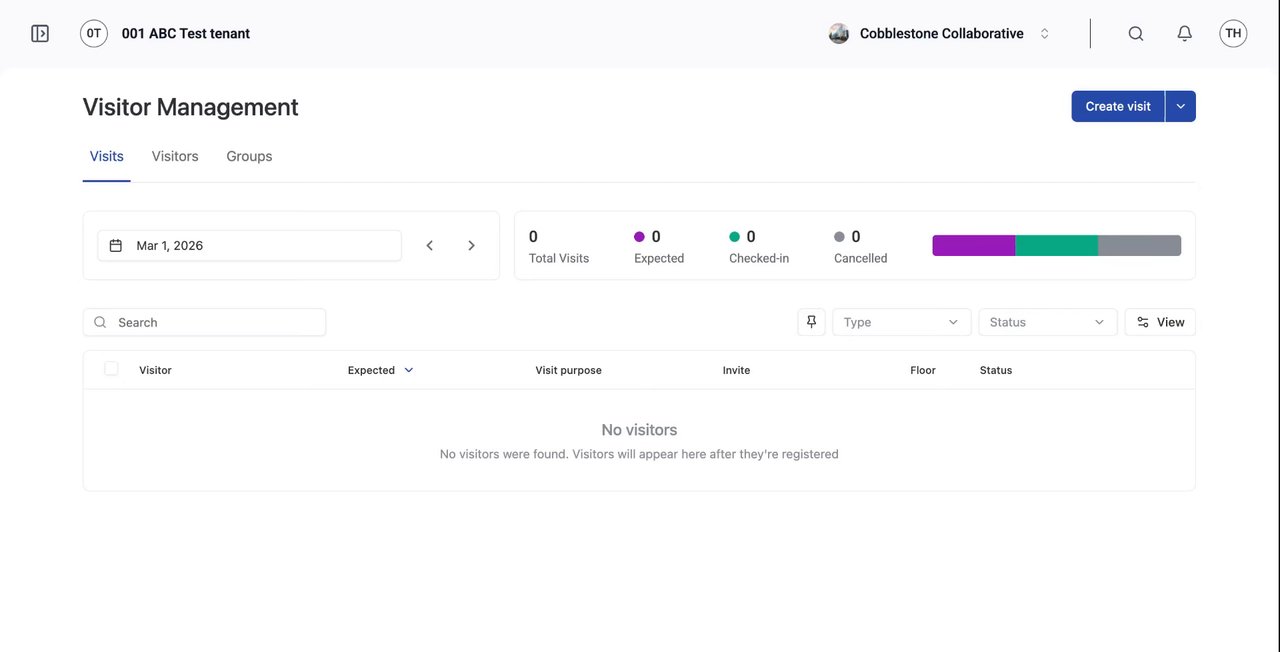Viewport: 1280px width, 652px height.
Task: Switch the Cobblestone Collaborative building selector
Action: tap(1044, 34)
